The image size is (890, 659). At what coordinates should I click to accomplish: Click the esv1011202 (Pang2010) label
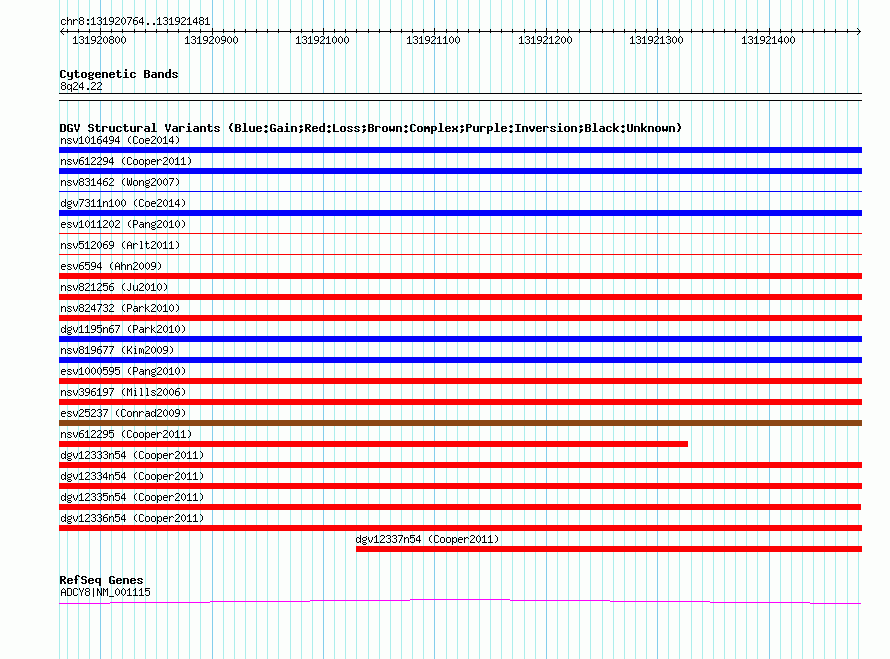tap(123, 224)
